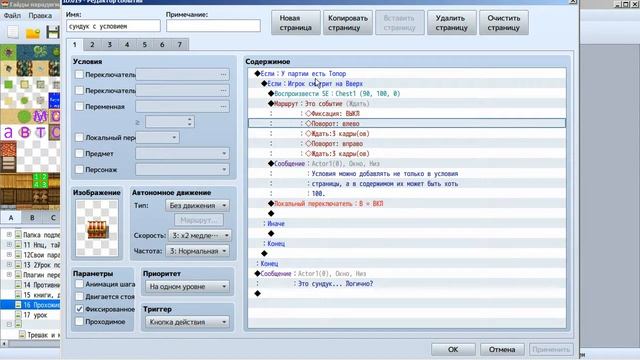Toggle Двигается стоя checkbox
Screen dimensions: 640x360
[x=79, y=296]
